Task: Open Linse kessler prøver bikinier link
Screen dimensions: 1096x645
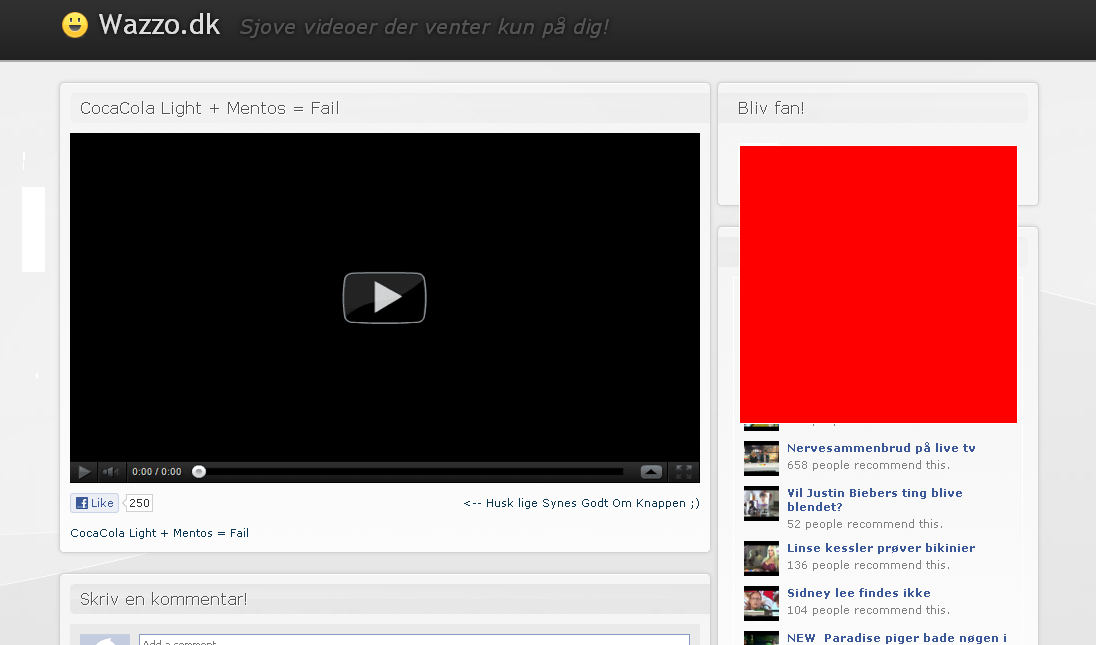Action: (881, 548)
